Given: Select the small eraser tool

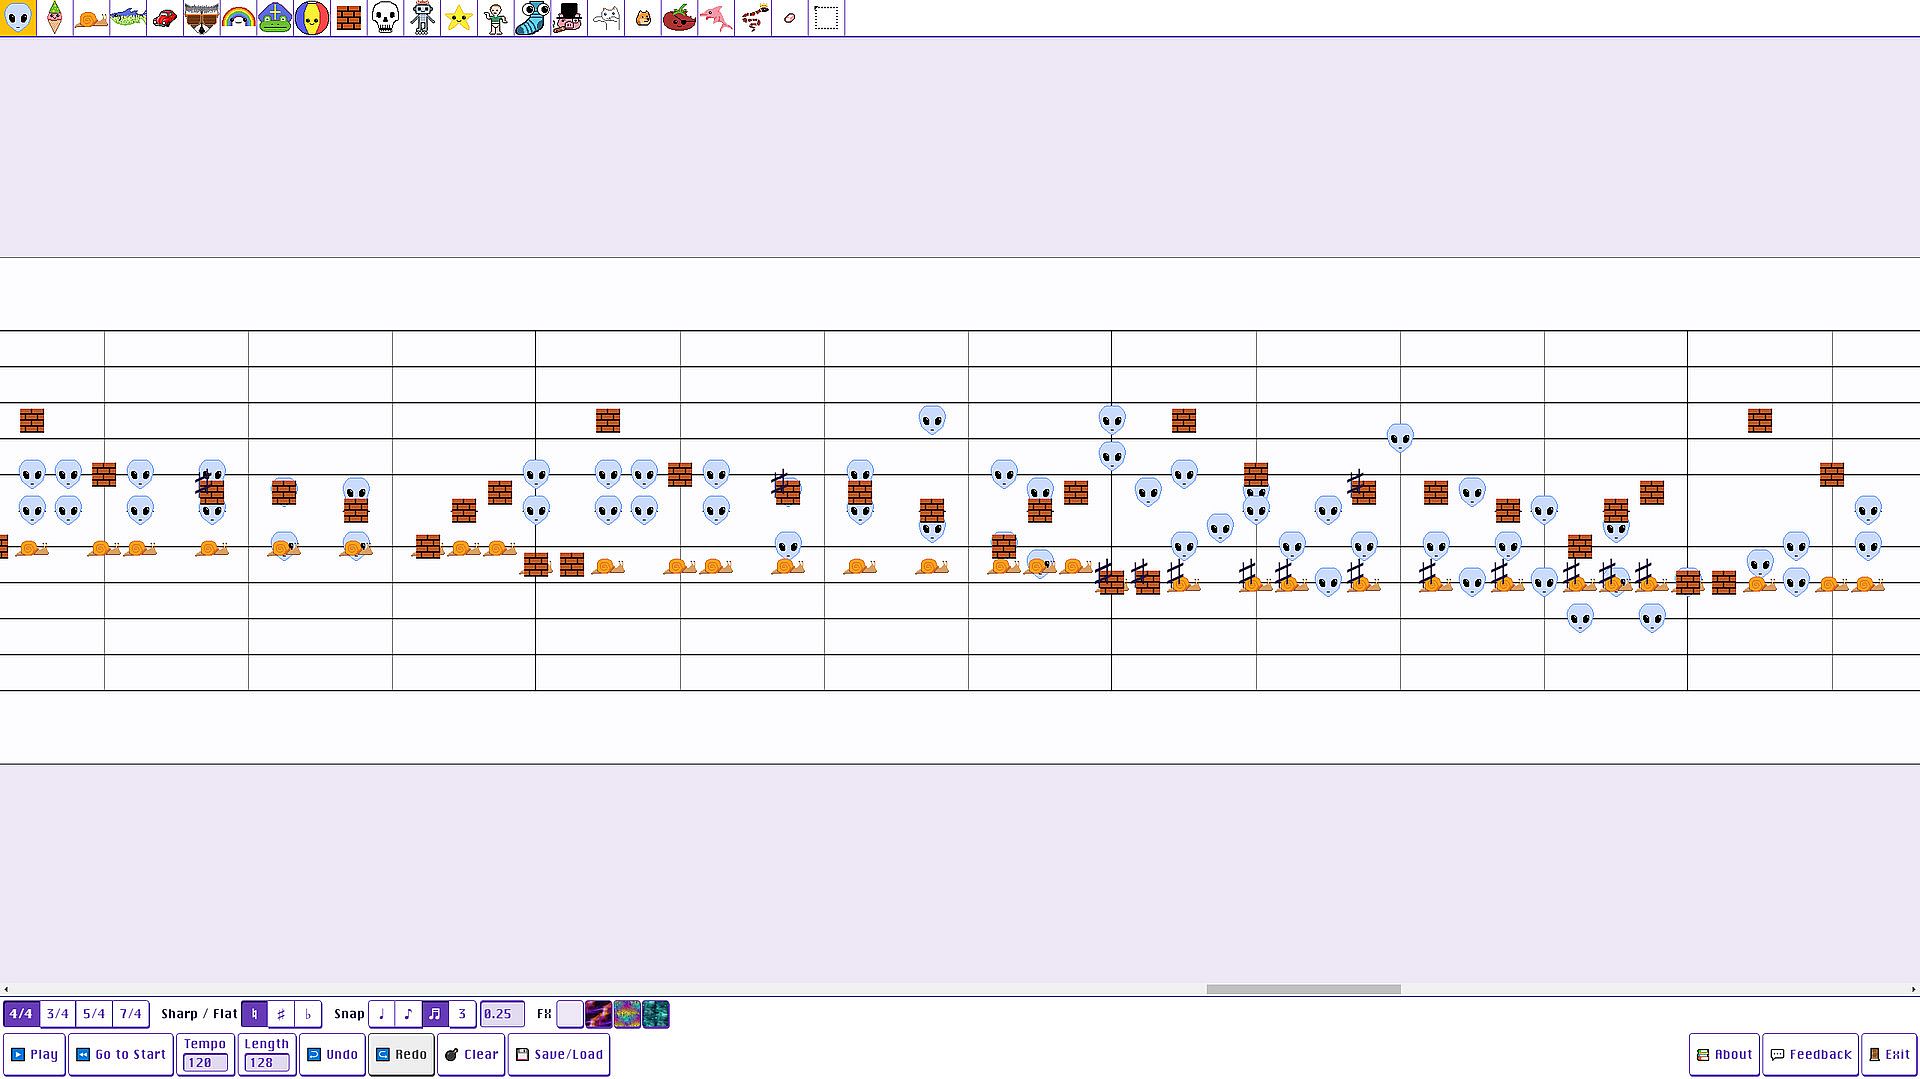Looking at the screenshot, I should click(x=789, y=18).
